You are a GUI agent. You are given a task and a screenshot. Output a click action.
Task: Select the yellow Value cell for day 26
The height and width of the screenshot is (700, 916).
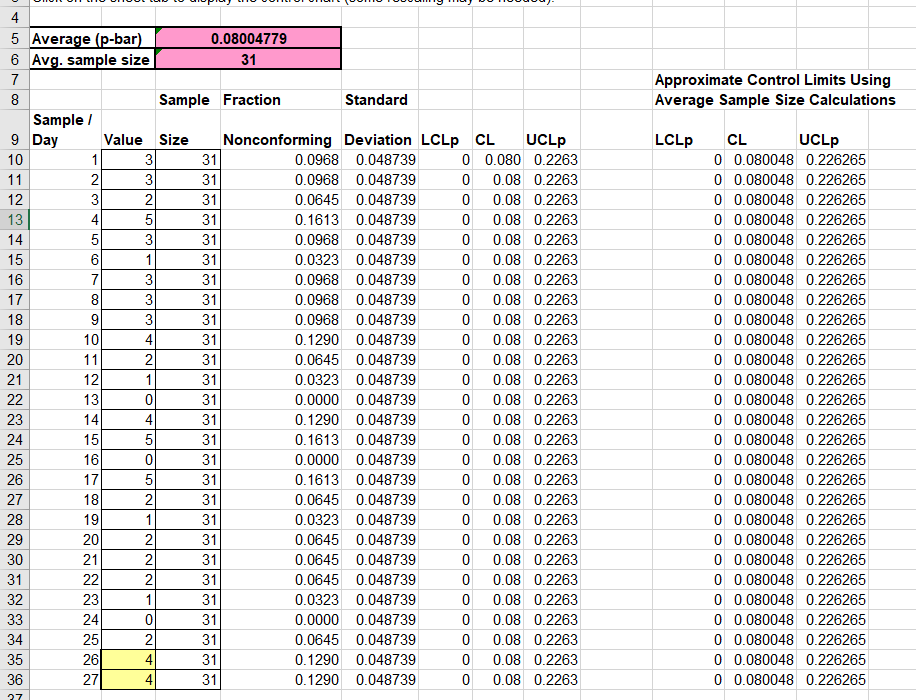[130, 660]
